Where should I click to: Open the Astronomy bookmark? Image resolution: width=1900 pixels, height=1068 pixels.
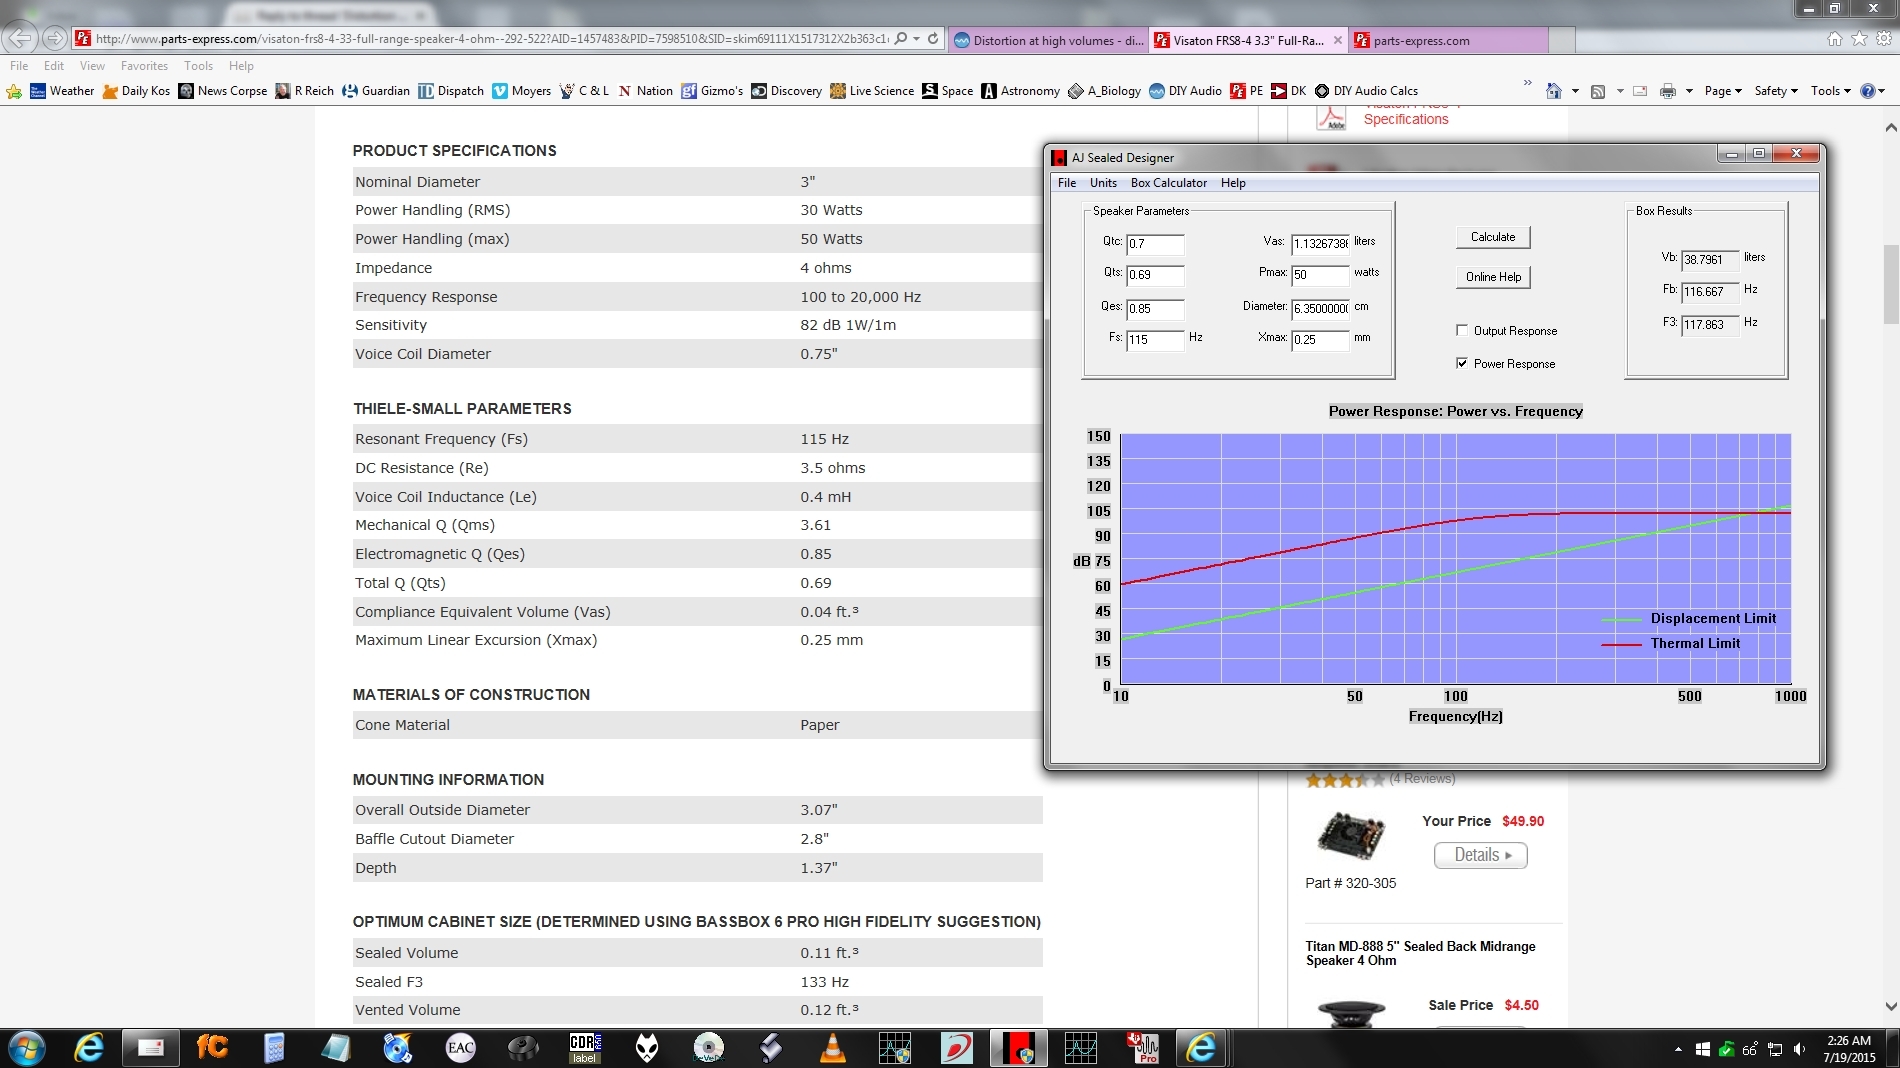[1020, 91]
